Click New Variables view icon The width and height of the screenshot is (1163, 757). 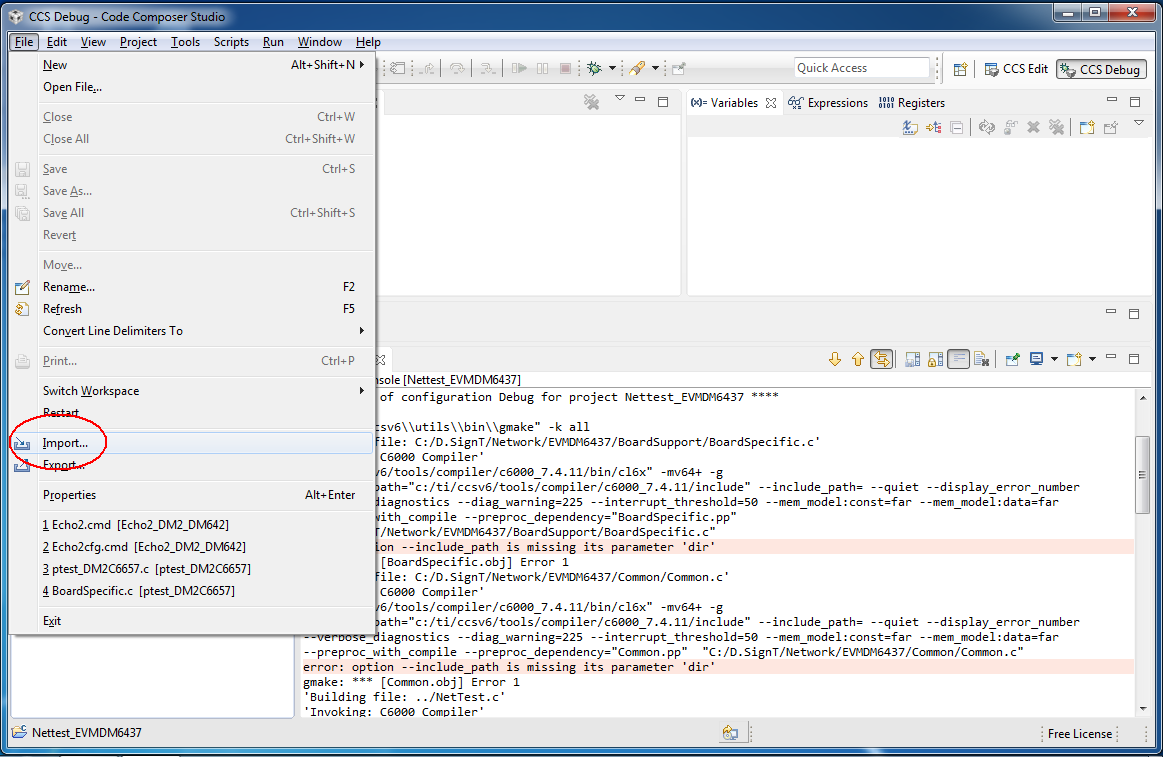tap(1087, 128)
